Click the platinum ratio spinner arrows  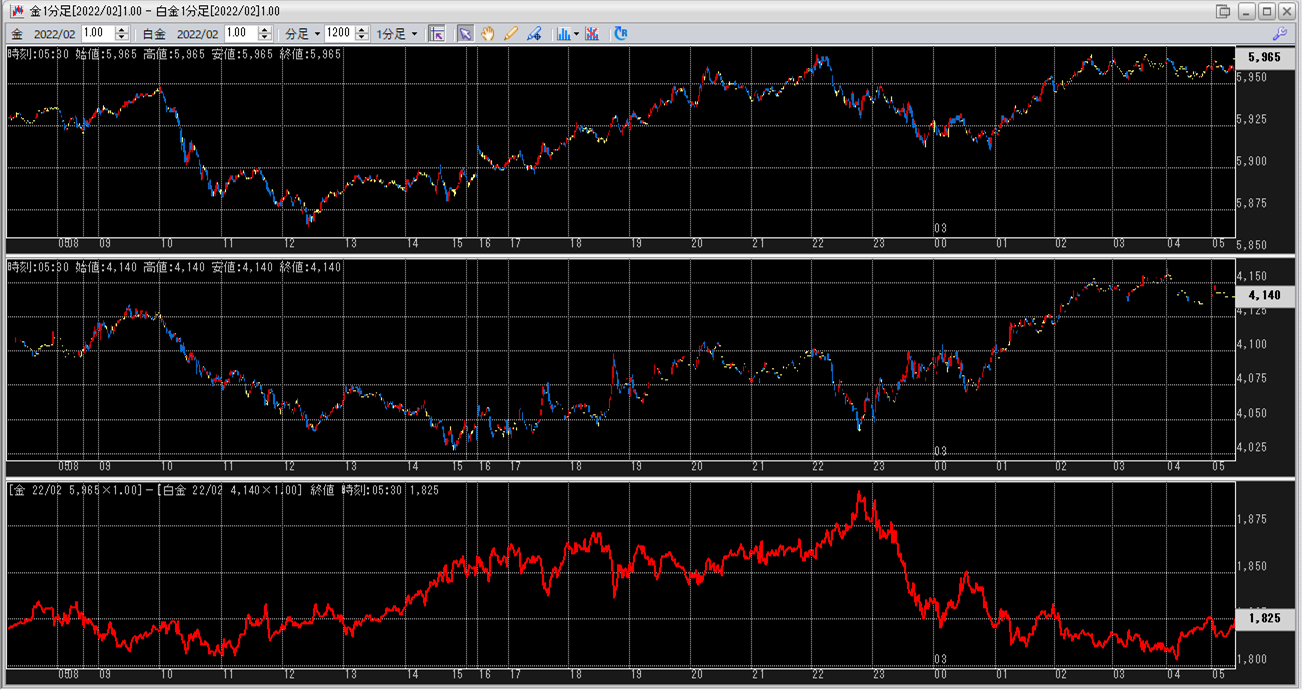click(x=266, y=33)
